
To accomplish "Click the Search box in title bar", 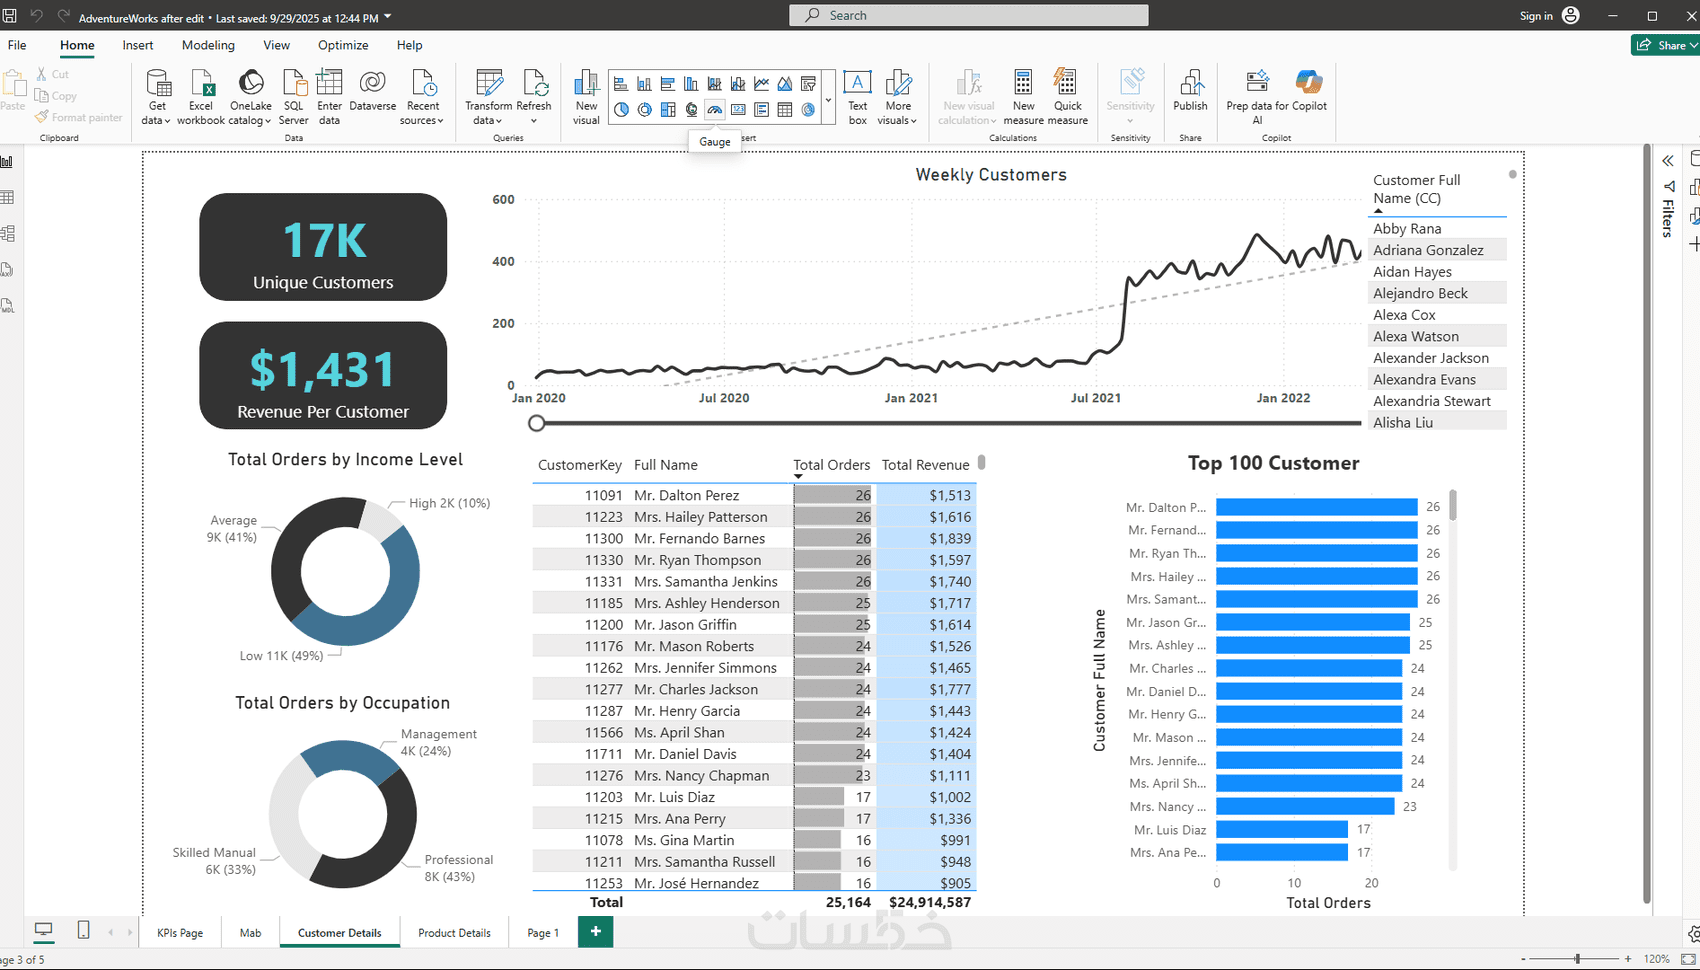I will (969, 15).
